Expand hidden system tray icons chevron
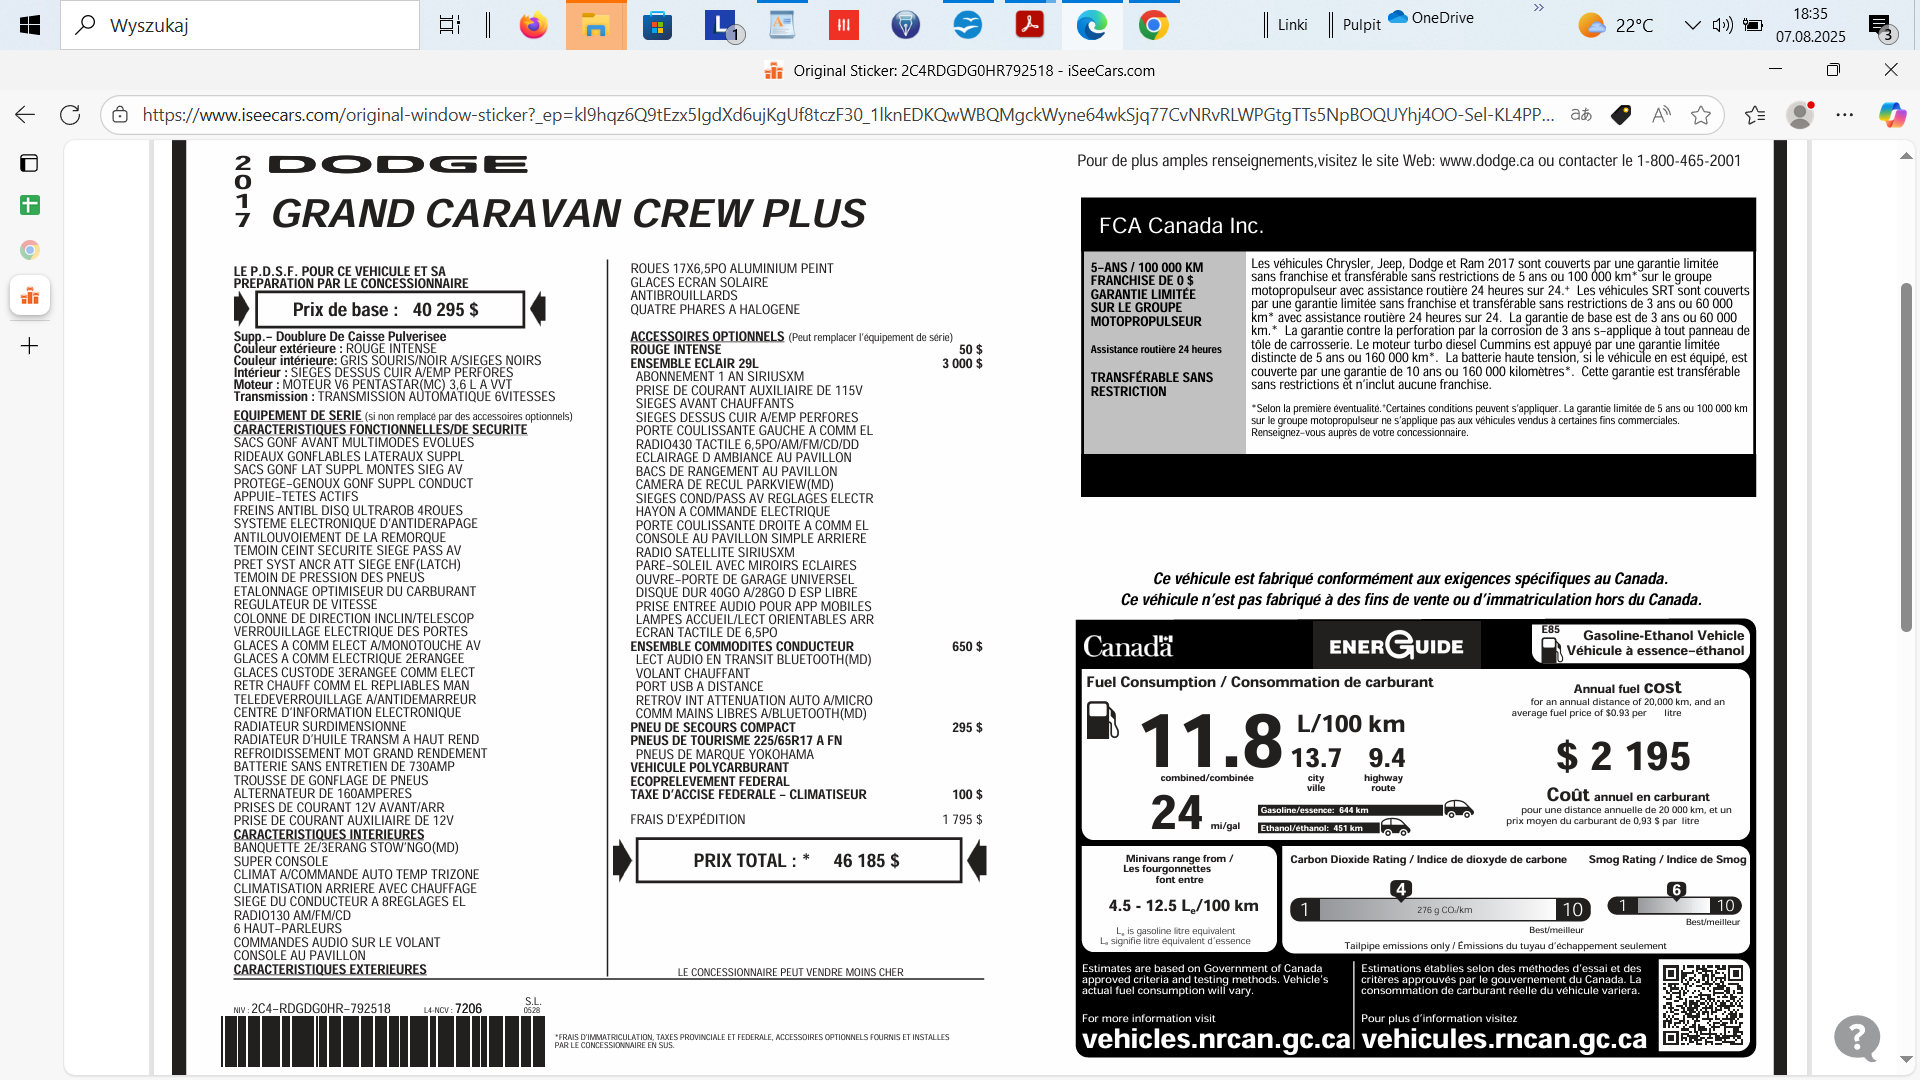The width and height of the screenshot is (1920, 1080). (1692, 25)
